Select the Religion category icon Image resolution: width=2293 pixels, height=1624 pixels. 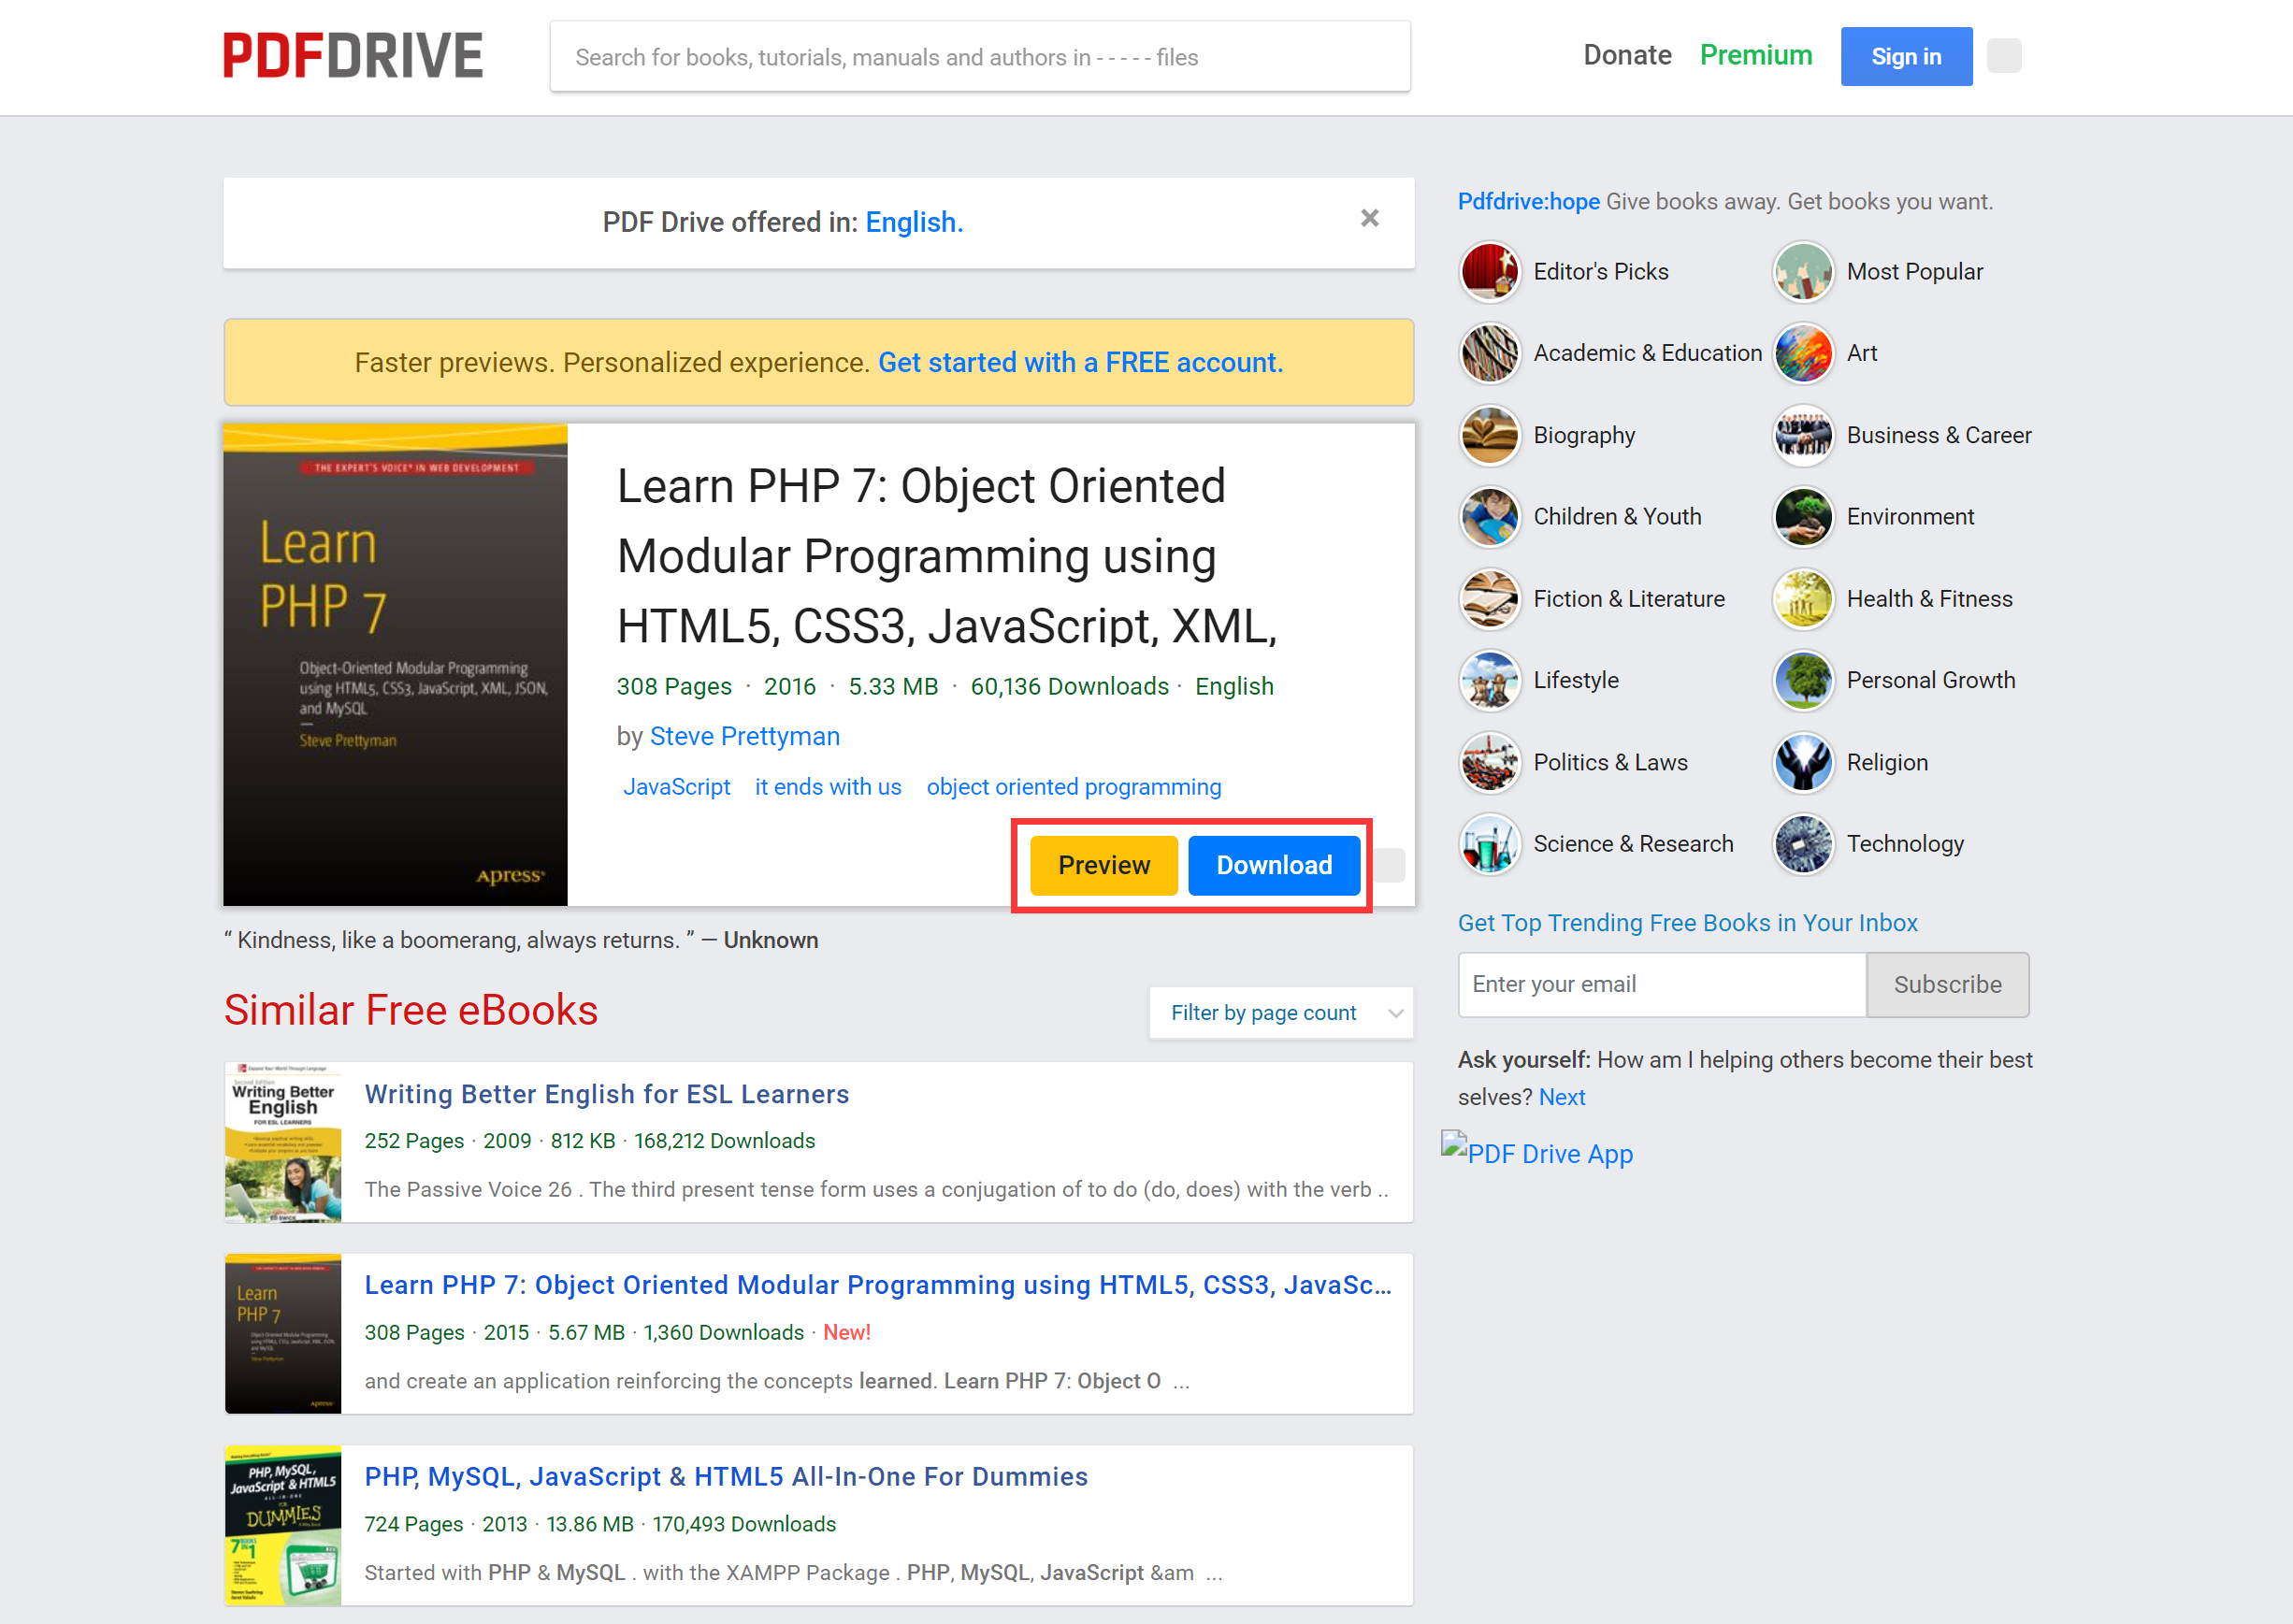(x=1802, y=762)
